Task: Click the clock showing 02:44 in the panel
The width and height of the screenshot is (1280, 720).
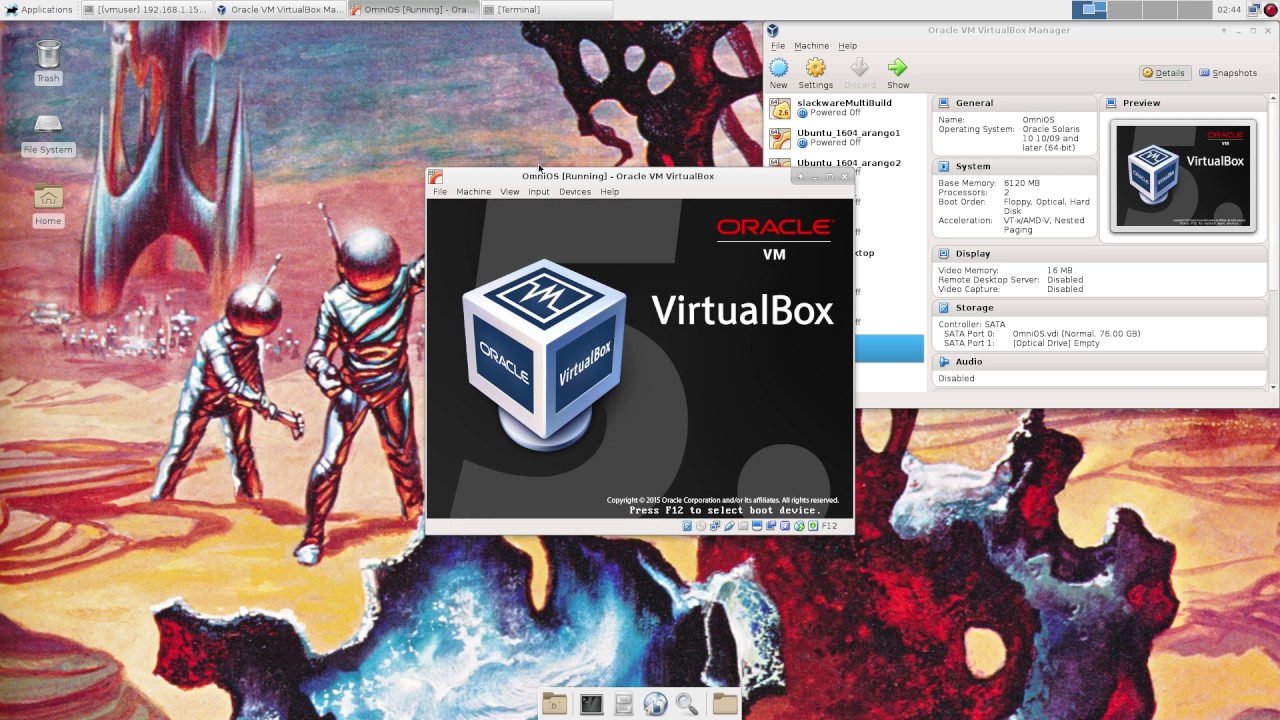Action: pos(1229,9)
